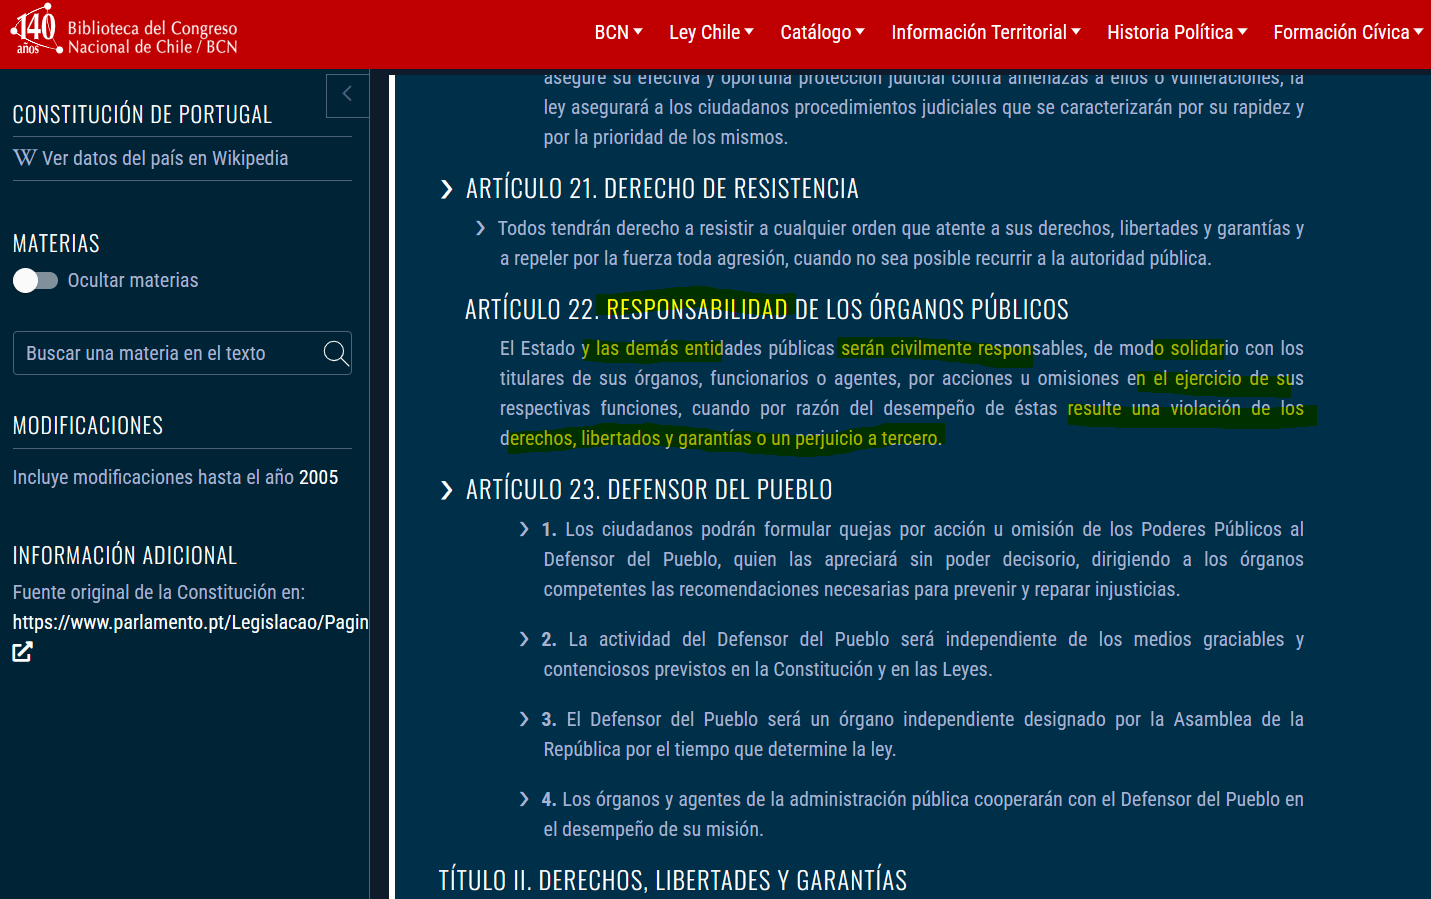Toggle chevron beside item 4 of Artículo 23
The image size is (1431, 899).
tap(524, 799)
